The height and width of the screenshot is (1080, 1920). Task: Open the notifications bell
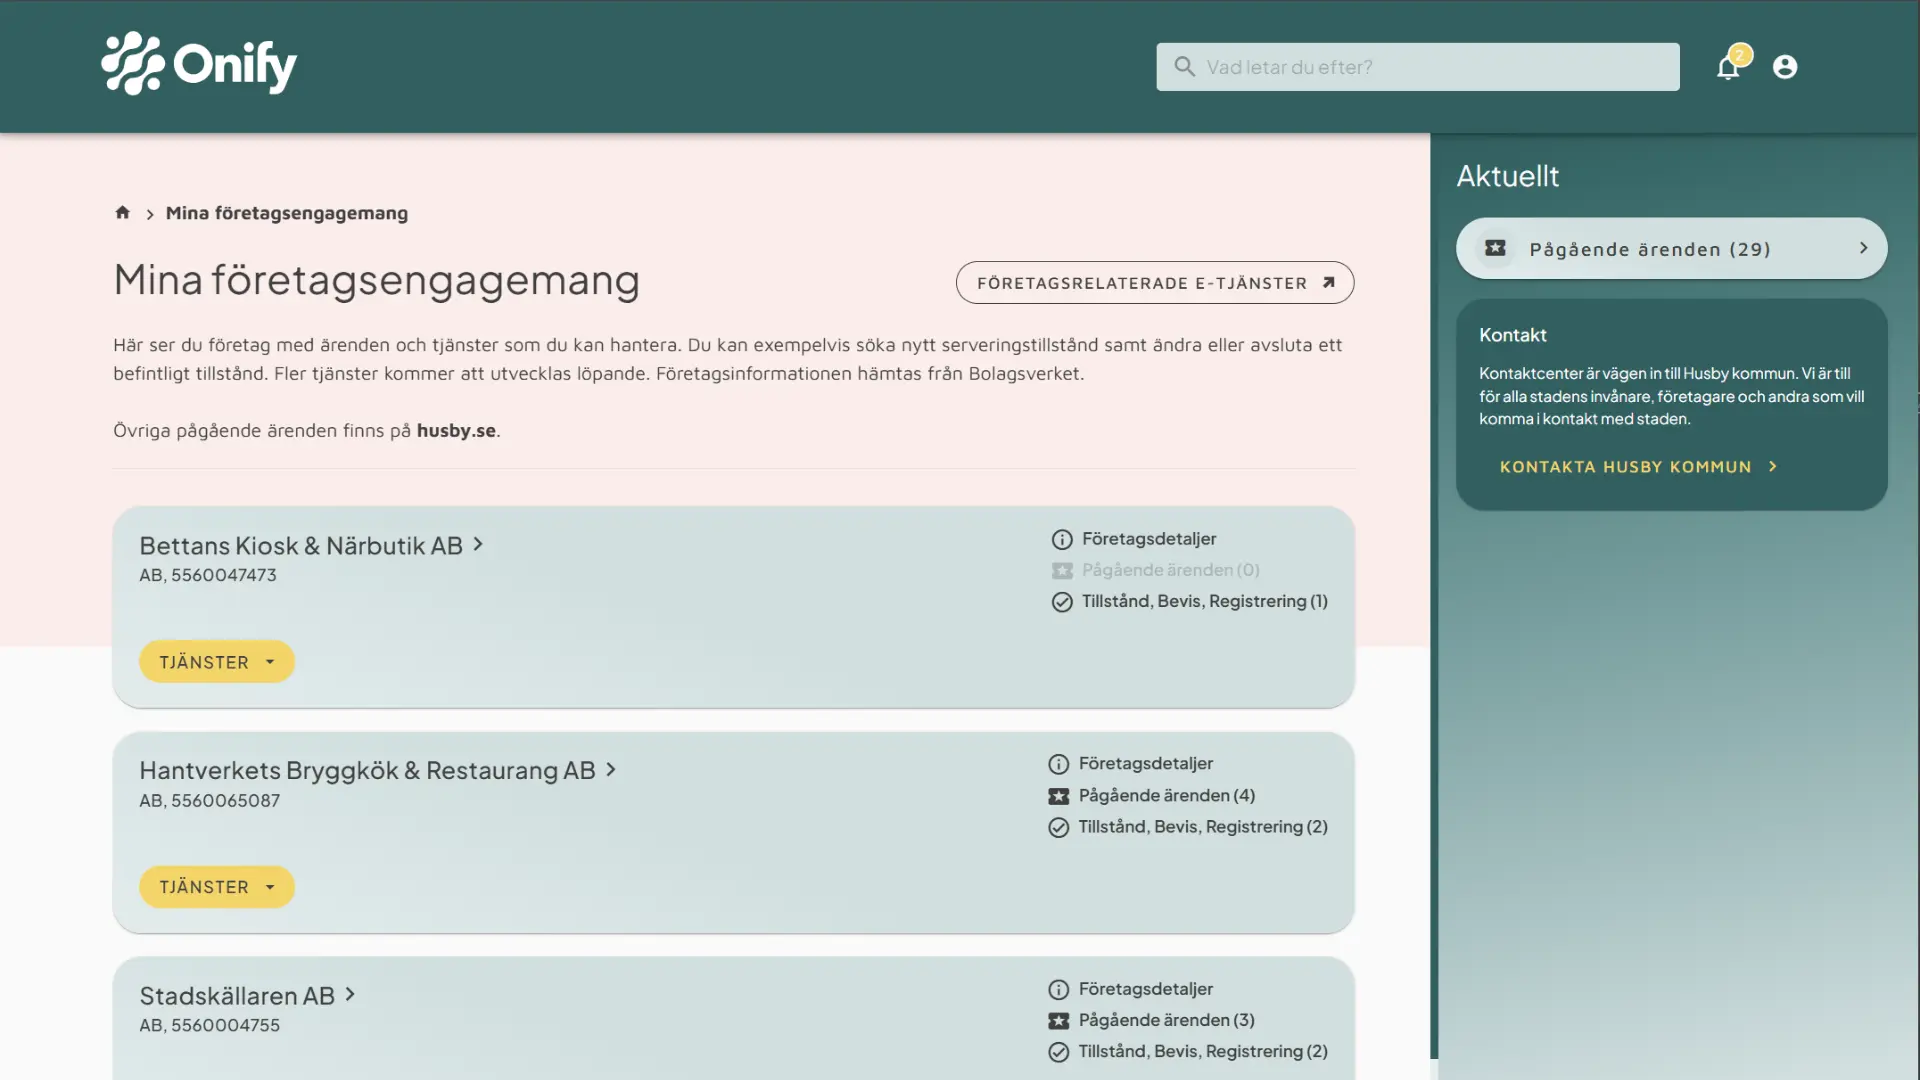1728,67
